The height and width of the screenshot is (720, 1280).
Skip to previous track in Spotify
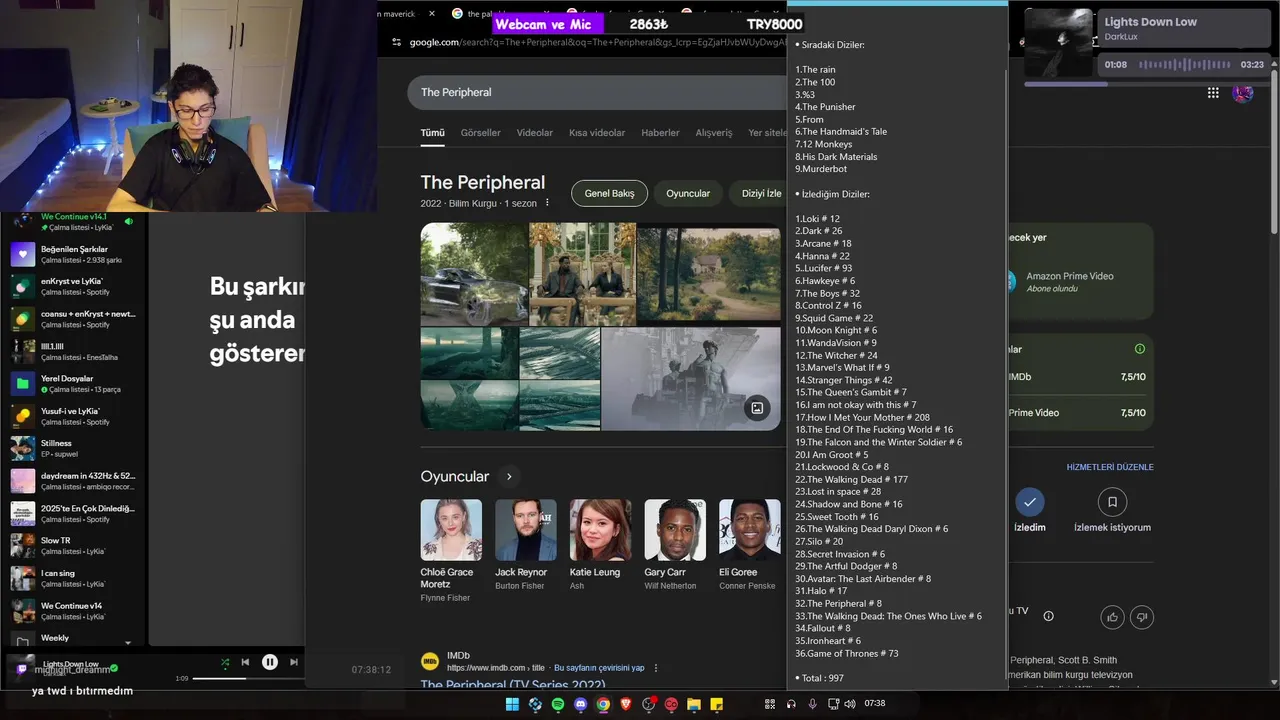point(245,662)
